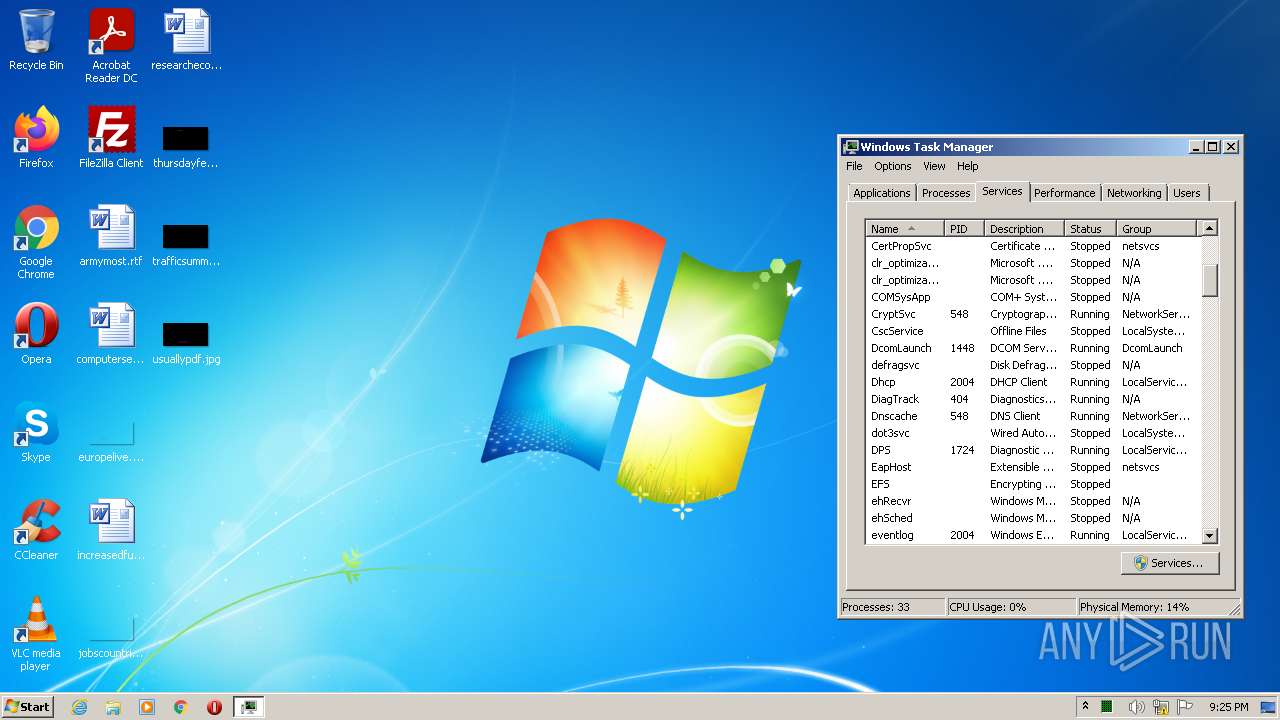Select the Dhcp service row
This screenshot has height=720, width=1280.
pos(1032,382)
